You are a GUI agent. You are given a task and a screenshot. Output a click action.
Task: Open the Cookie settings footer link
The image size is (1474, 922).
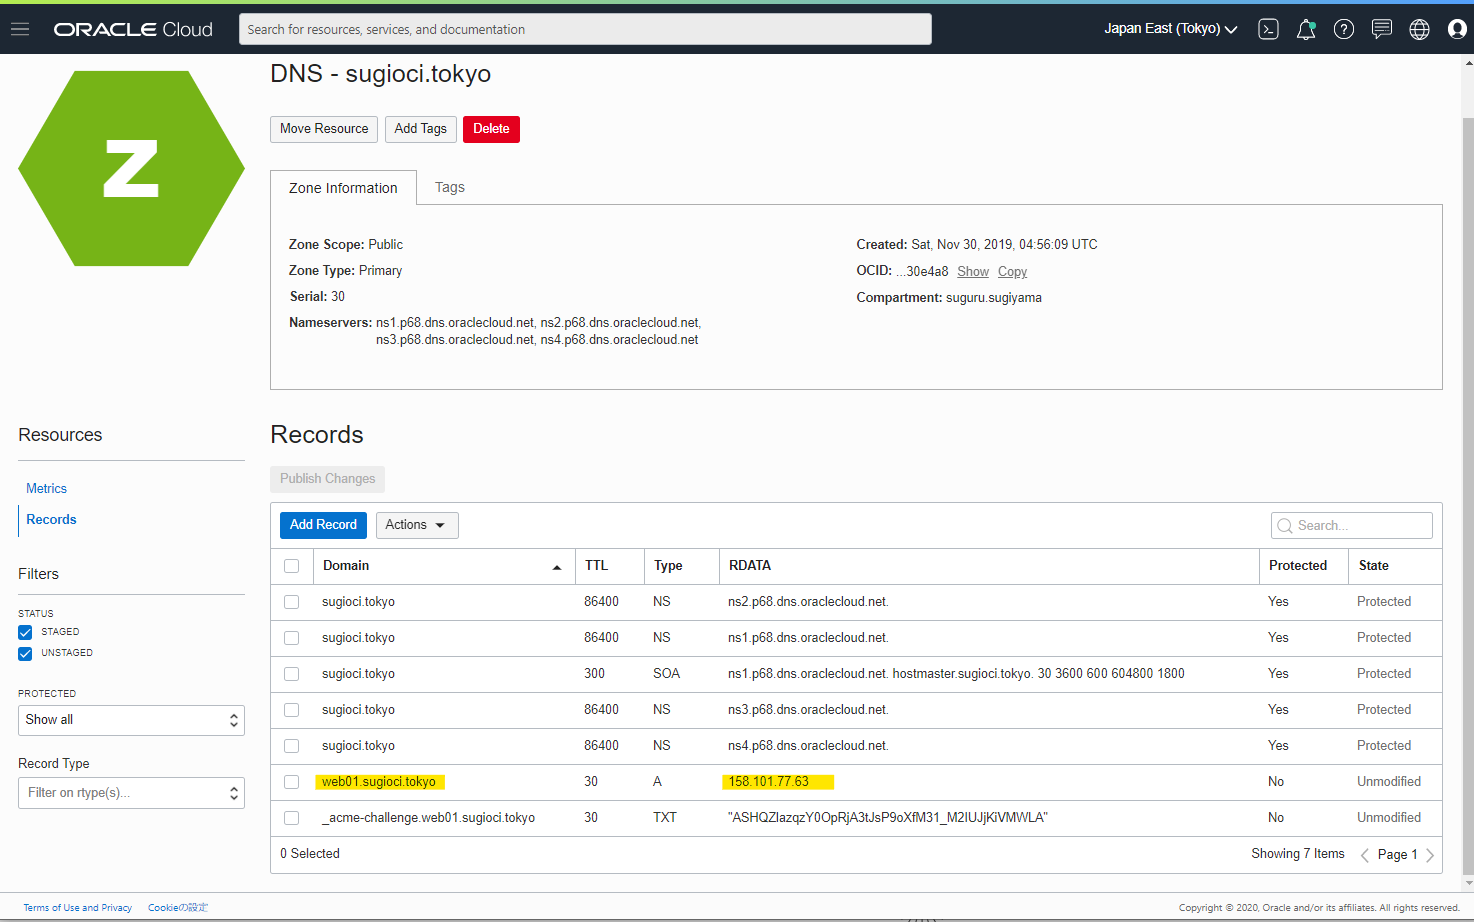click(x=178, y=908)
